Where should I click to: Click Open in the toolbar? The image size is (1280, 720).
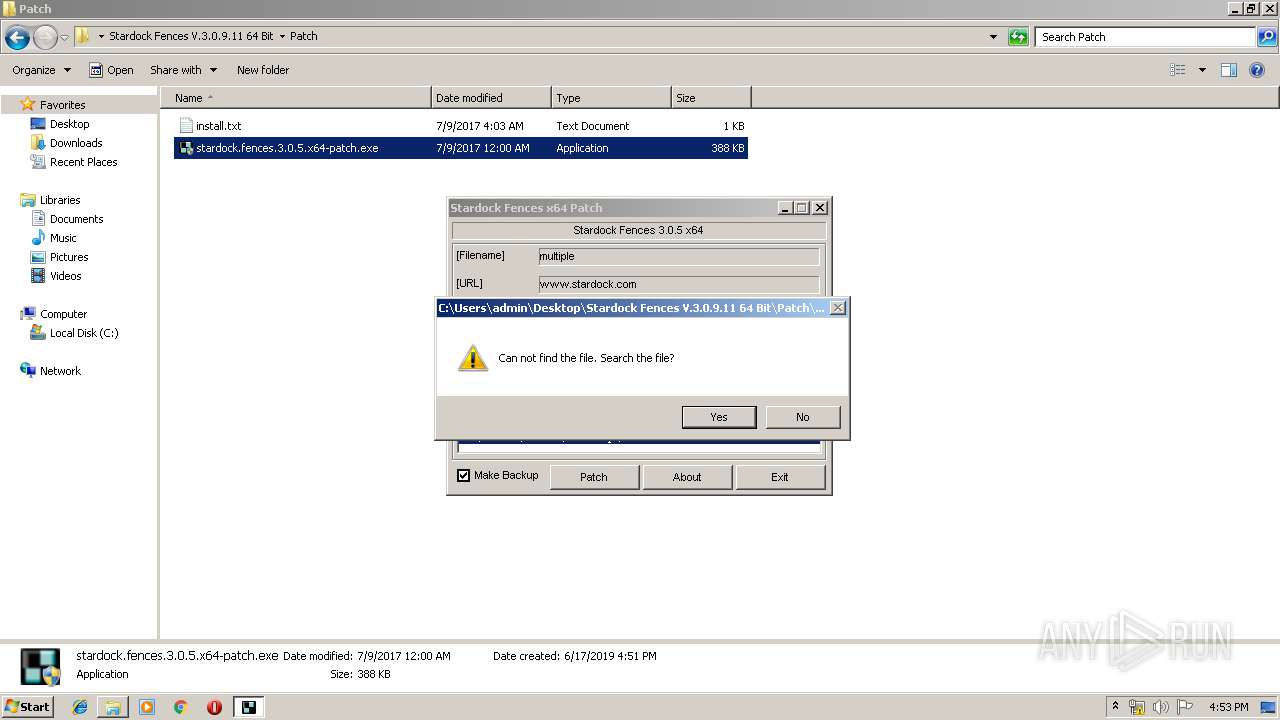coord(111,70)
